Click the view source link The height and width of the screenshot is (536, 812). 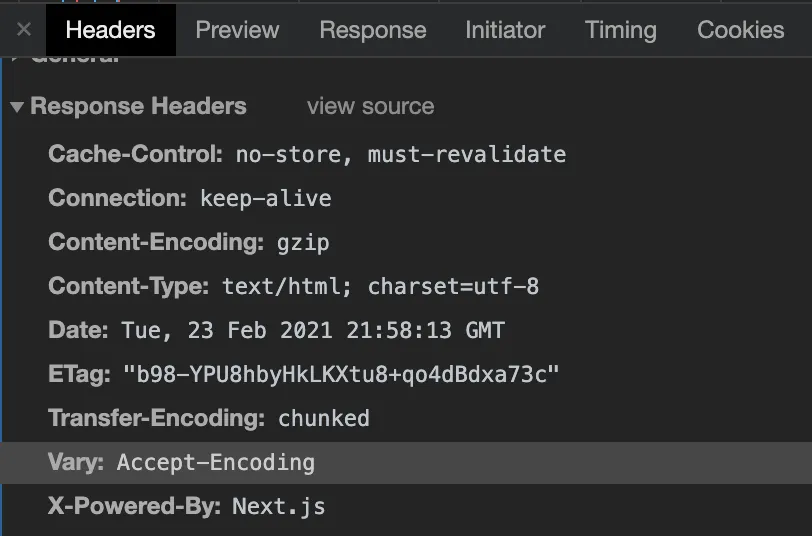click(x=370, y=107)
